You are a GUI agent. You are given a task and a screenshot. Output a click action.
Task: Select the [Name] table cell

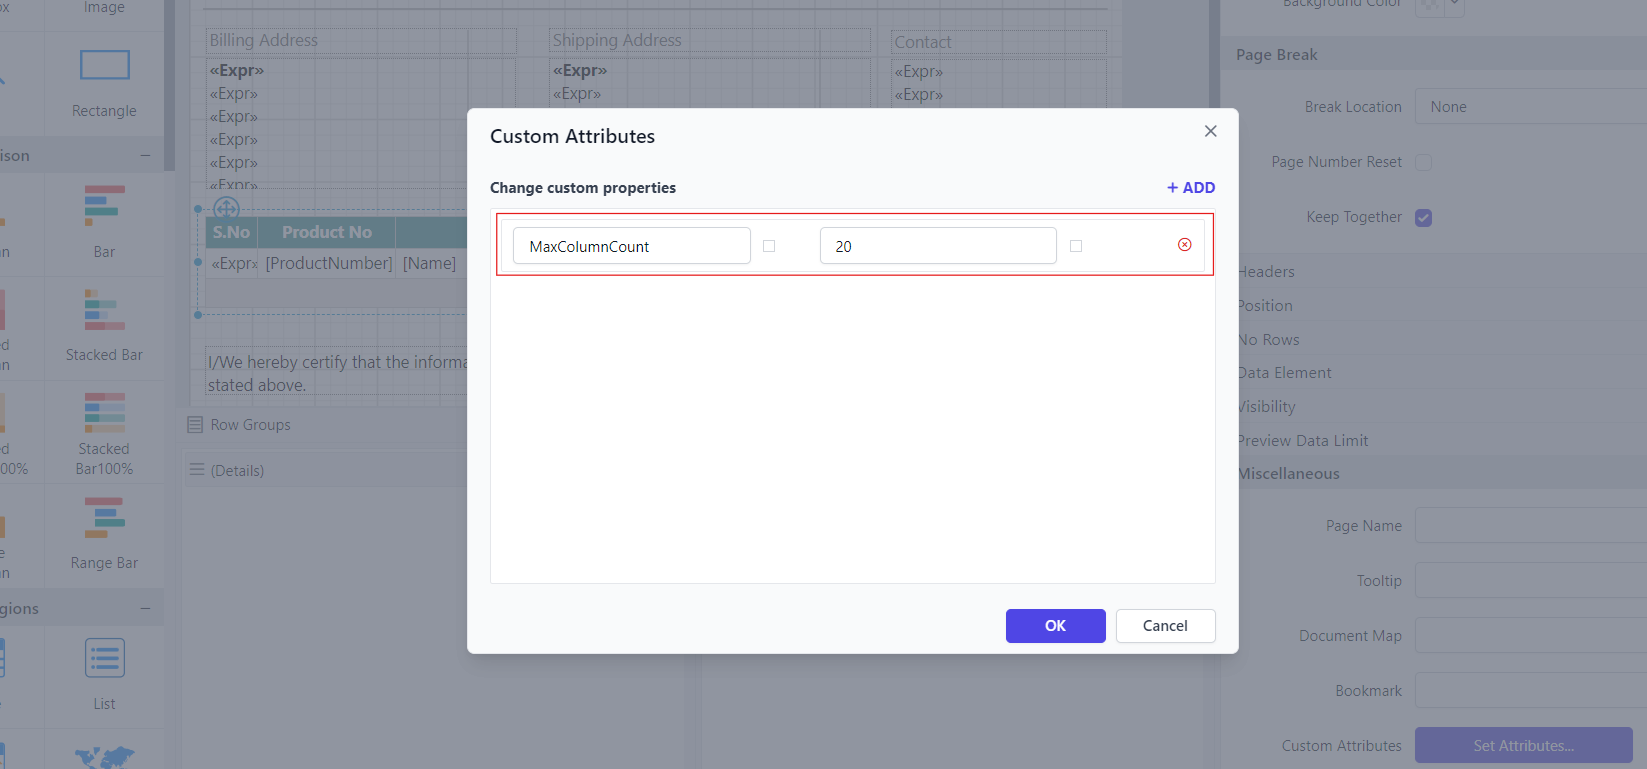(432, 263)
